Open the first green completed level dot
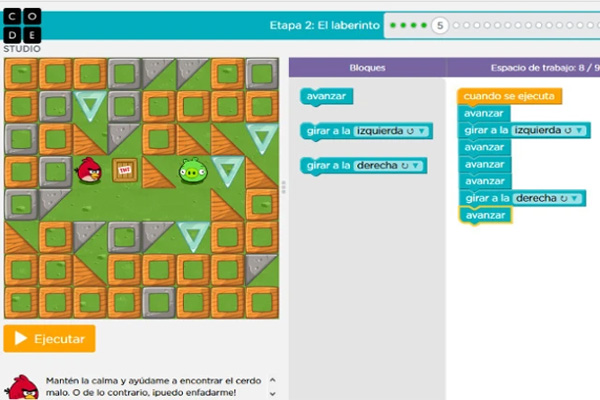 [x=393, y=25]
